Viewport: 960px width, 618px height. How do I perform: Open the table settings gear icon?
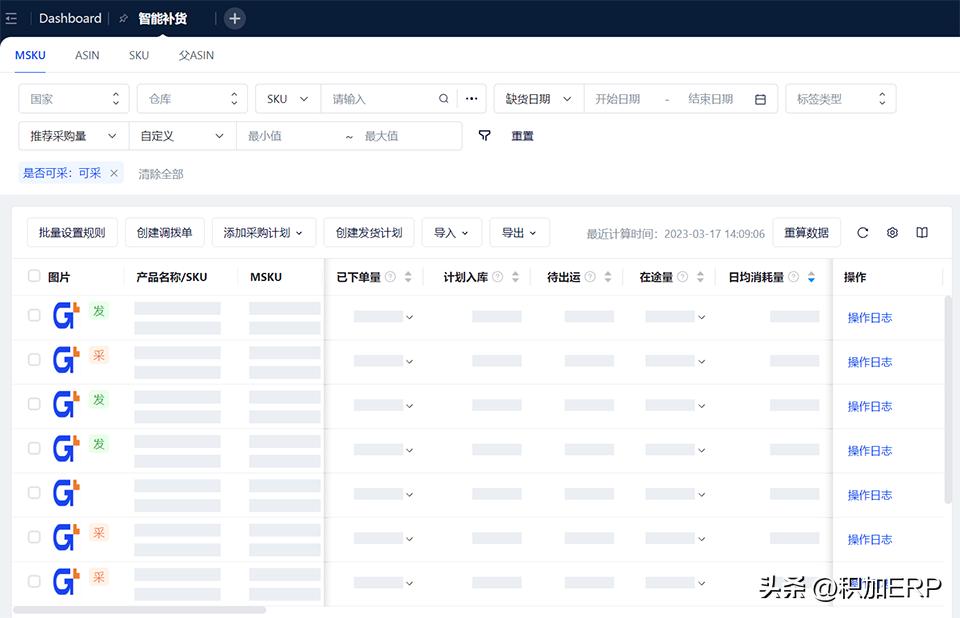pyautogui.click(x=891, y=232)
